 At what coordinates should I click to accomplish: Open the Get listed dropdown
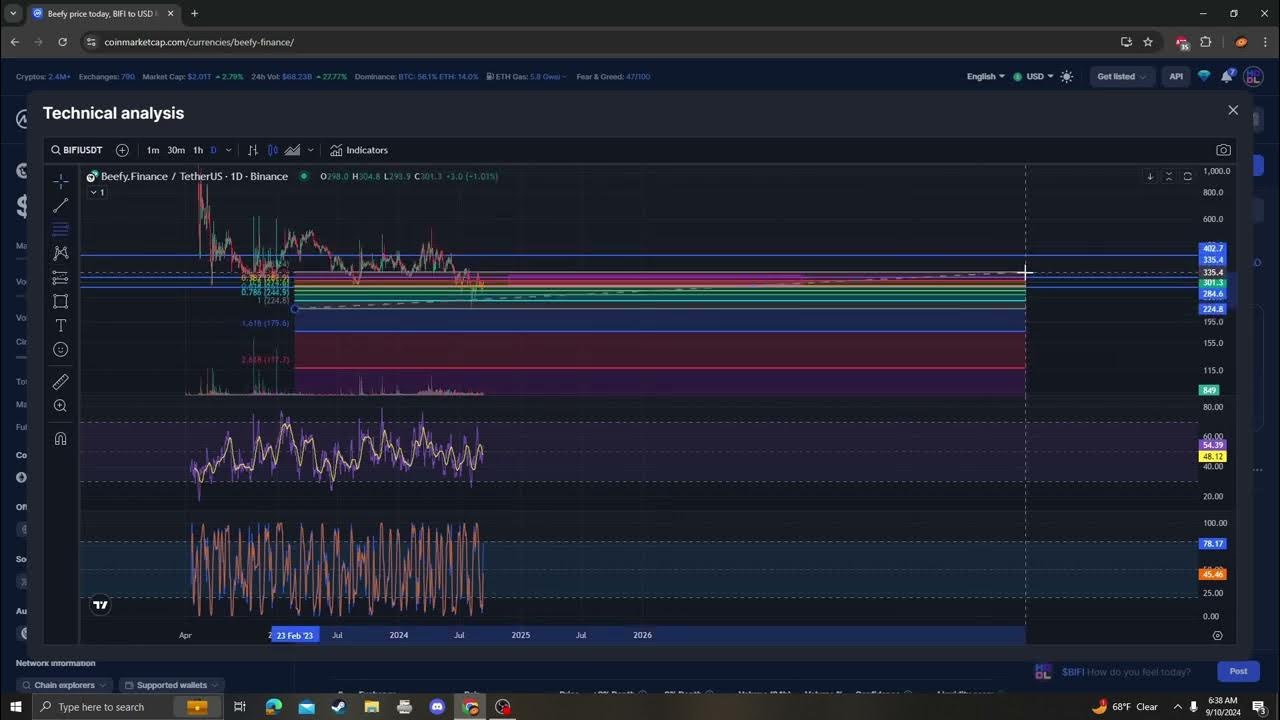click(x=1121, y=76)
